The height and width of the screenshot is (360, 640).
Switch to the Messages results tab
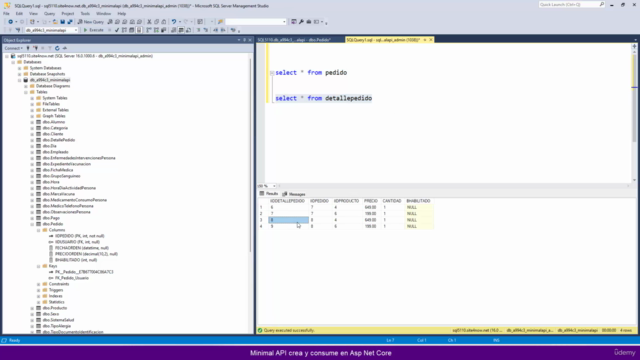(294, 194)
